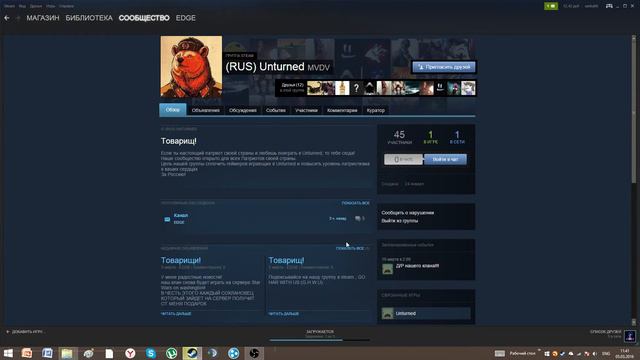640x360 pixels.
Task: Click the Unturned game icon in related games
Action: tap(387, 313)
